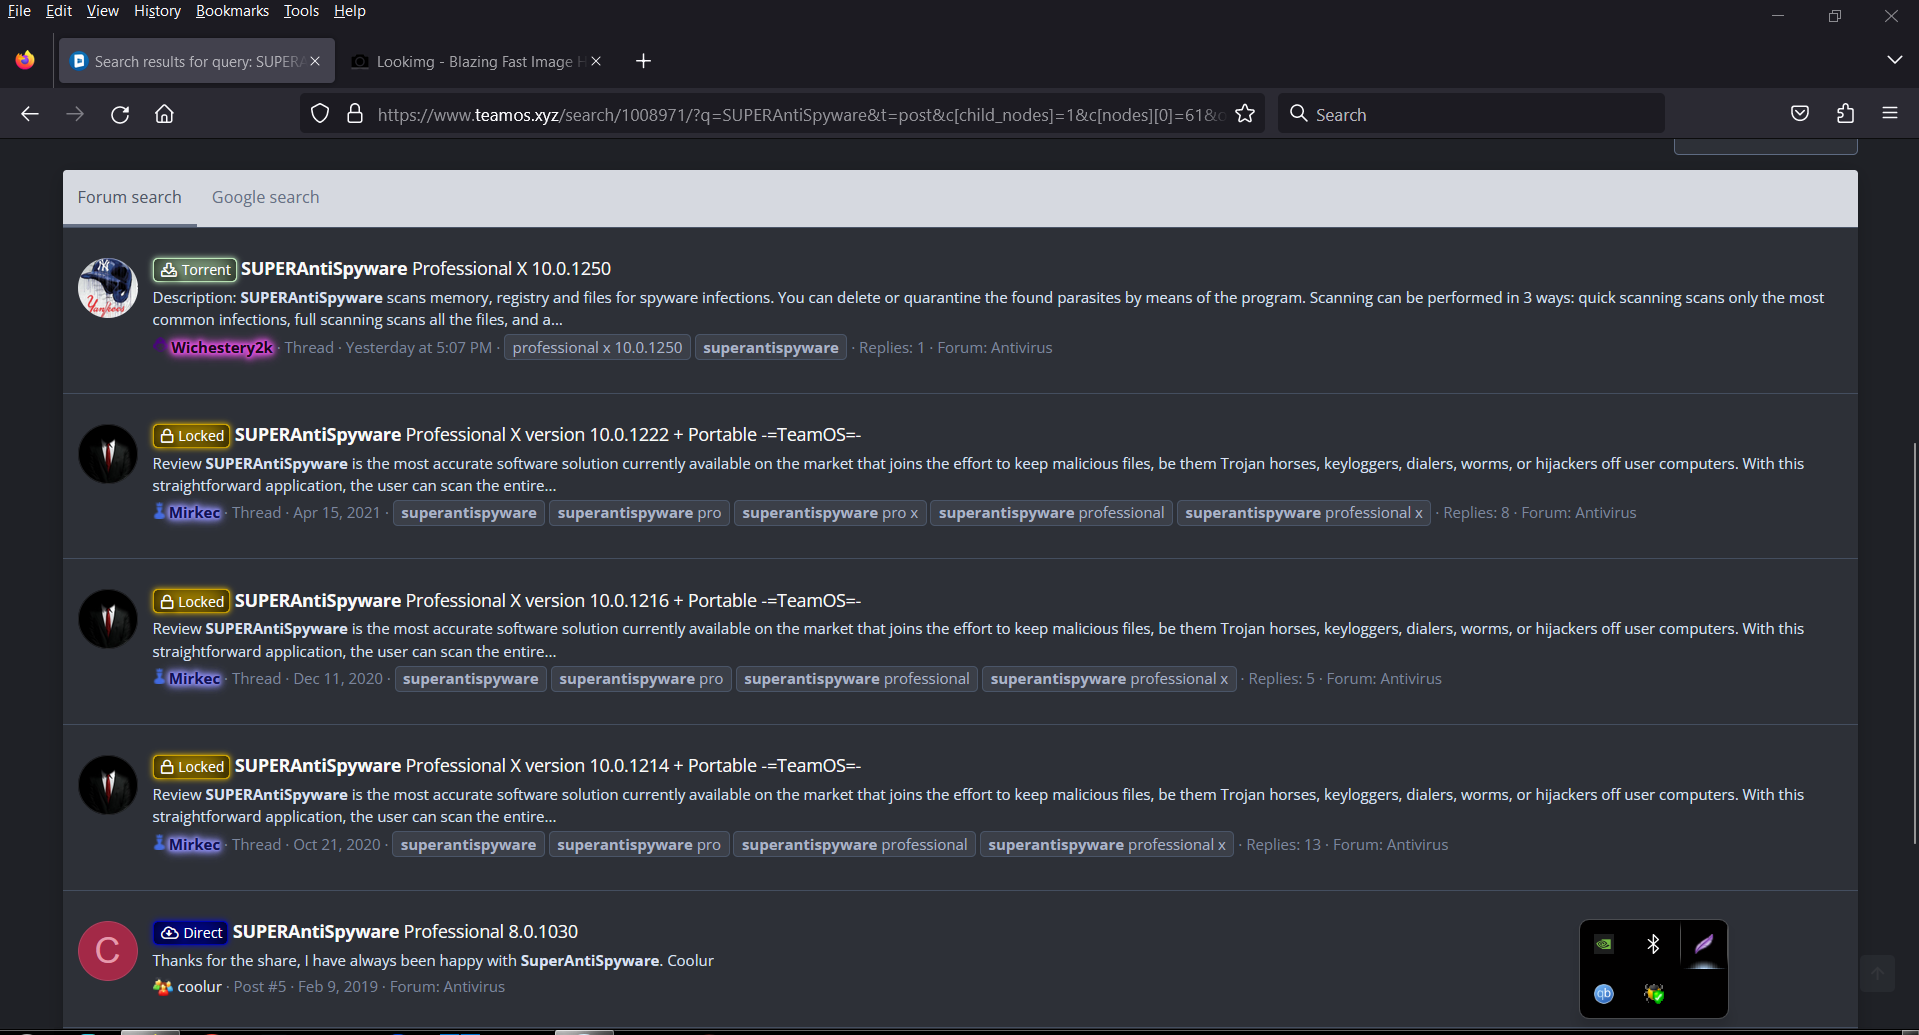Reload the current page
This screenshot has width=1919, height=1035.
[120, 114]
